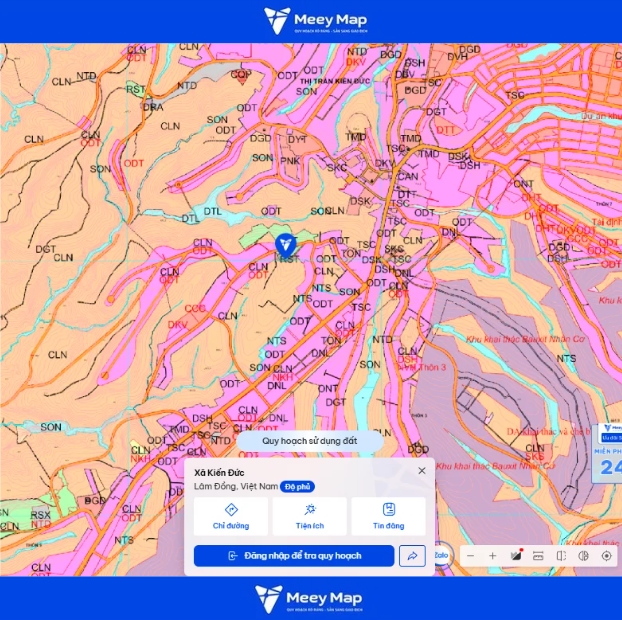Open Chỉ đường directions

point(231,516)
